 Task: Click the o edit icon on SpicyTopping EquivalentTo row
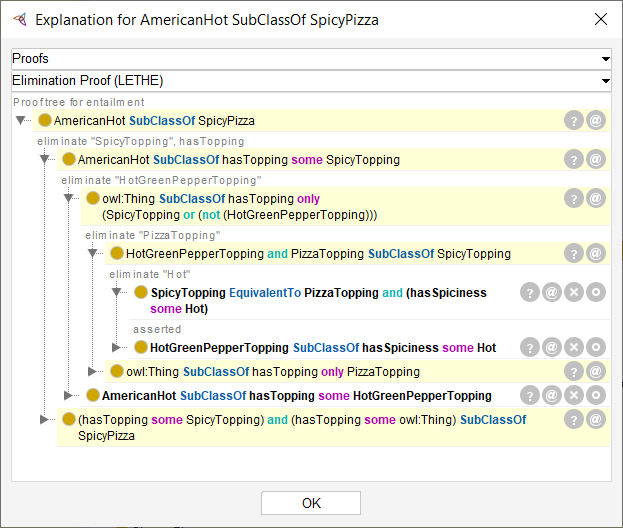596,292
